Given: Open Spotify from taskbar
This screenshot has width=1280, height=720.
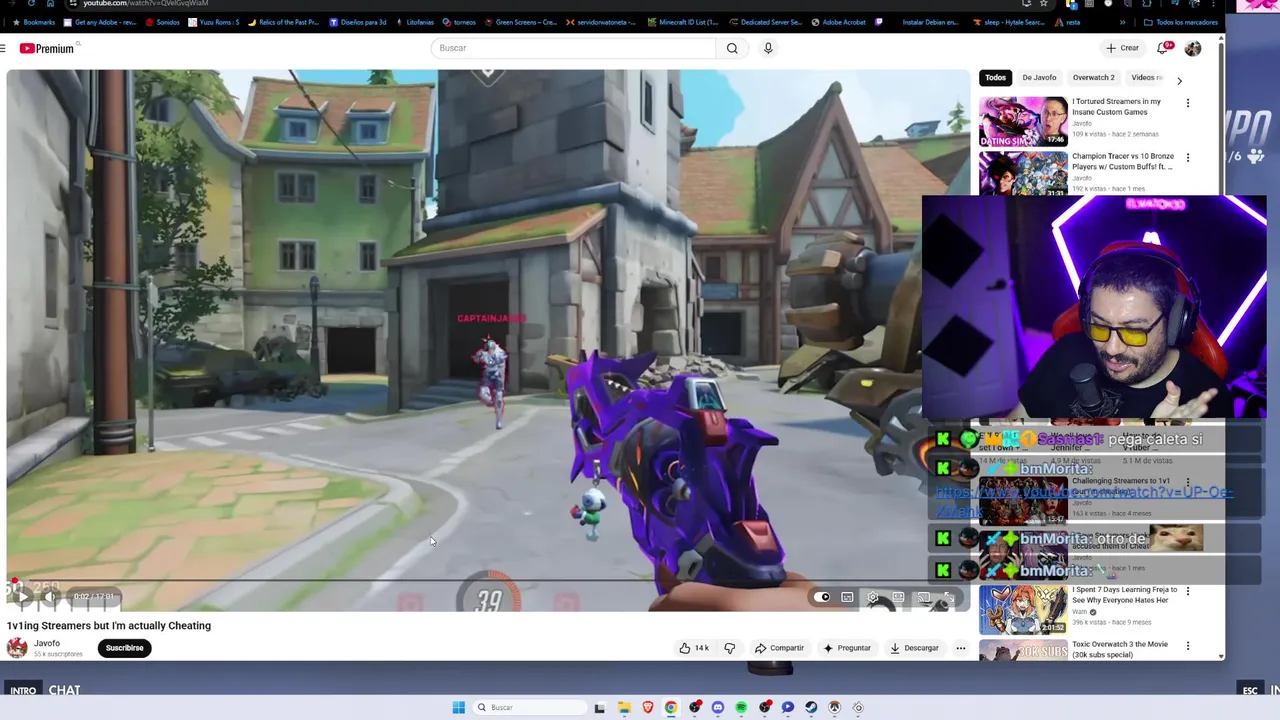Looking at the screenshot, I should (x=741, y=707).
